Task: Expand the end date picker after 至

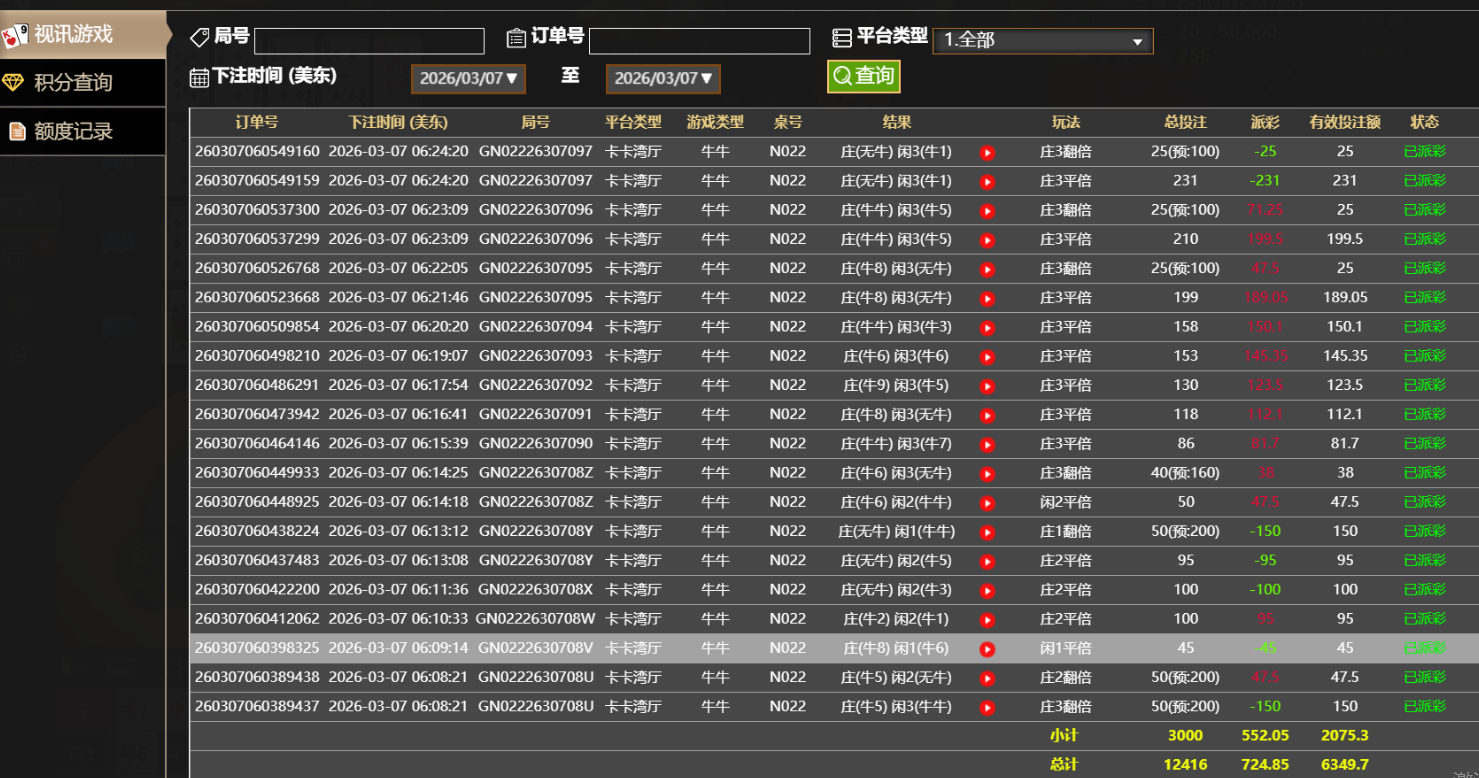Action: [663, 78]
